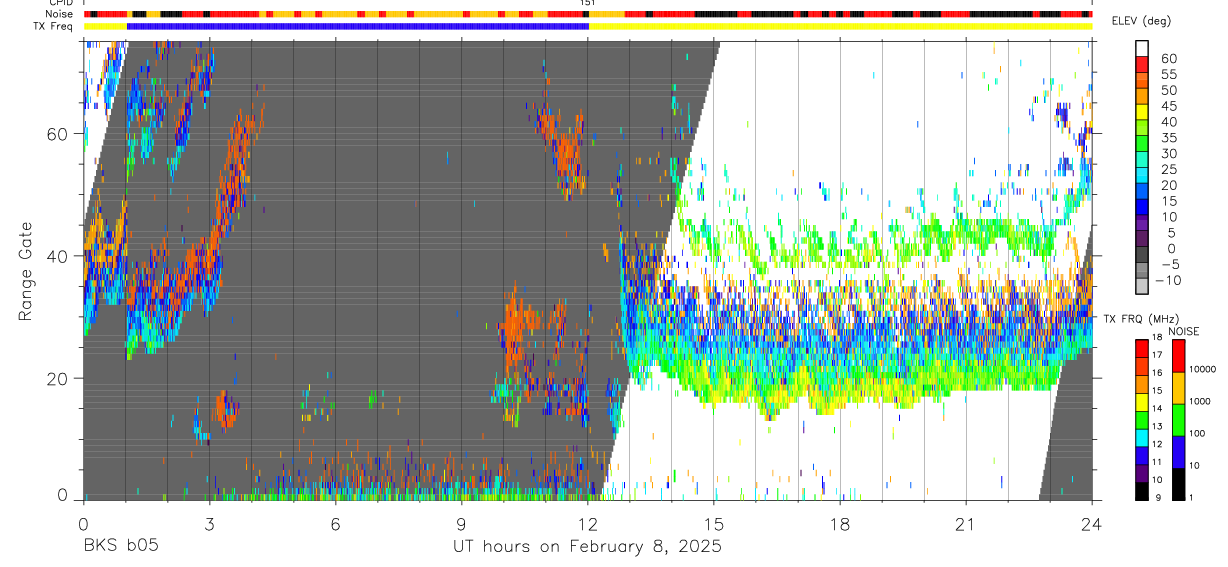This screenshot has width=1228, height=567.
Task: Click the "12" tick label on the UT hours axis
Action: click(x=588, y=523)
